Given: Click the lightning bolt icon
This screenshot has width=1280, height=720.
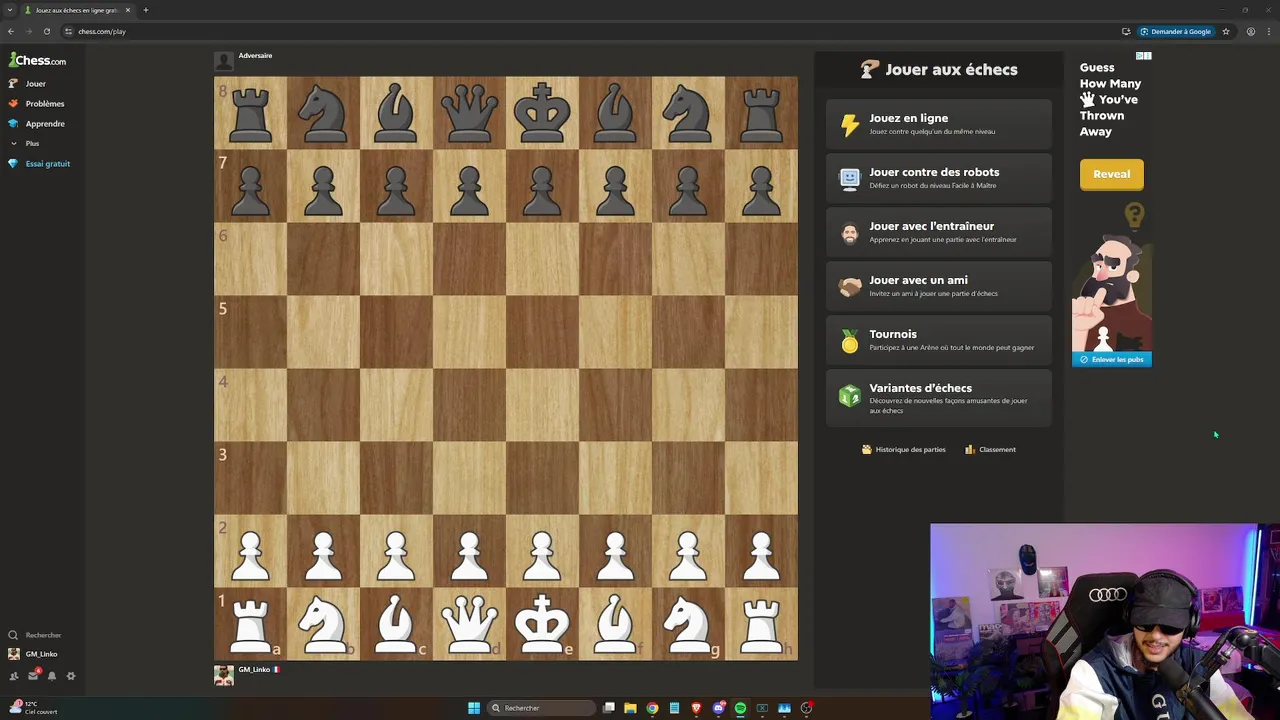Looking at the screenshot, I should [849, 125].
